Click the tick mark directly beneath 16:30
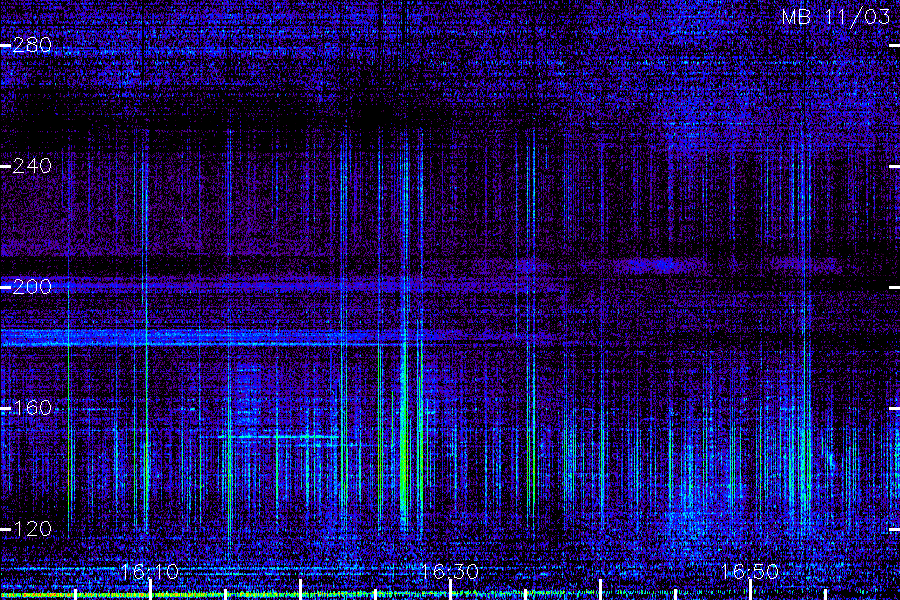Viewport: 900px width, 600px height. click(x=451, y=590)
